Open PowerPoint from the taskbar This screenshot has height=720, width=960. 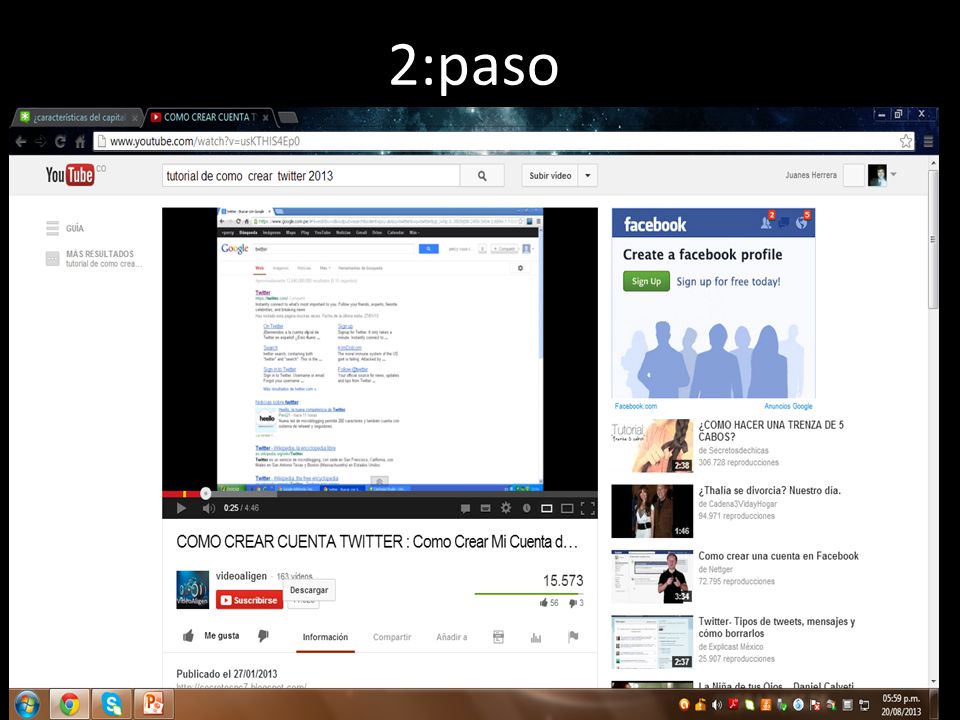(x=154, y=704)
